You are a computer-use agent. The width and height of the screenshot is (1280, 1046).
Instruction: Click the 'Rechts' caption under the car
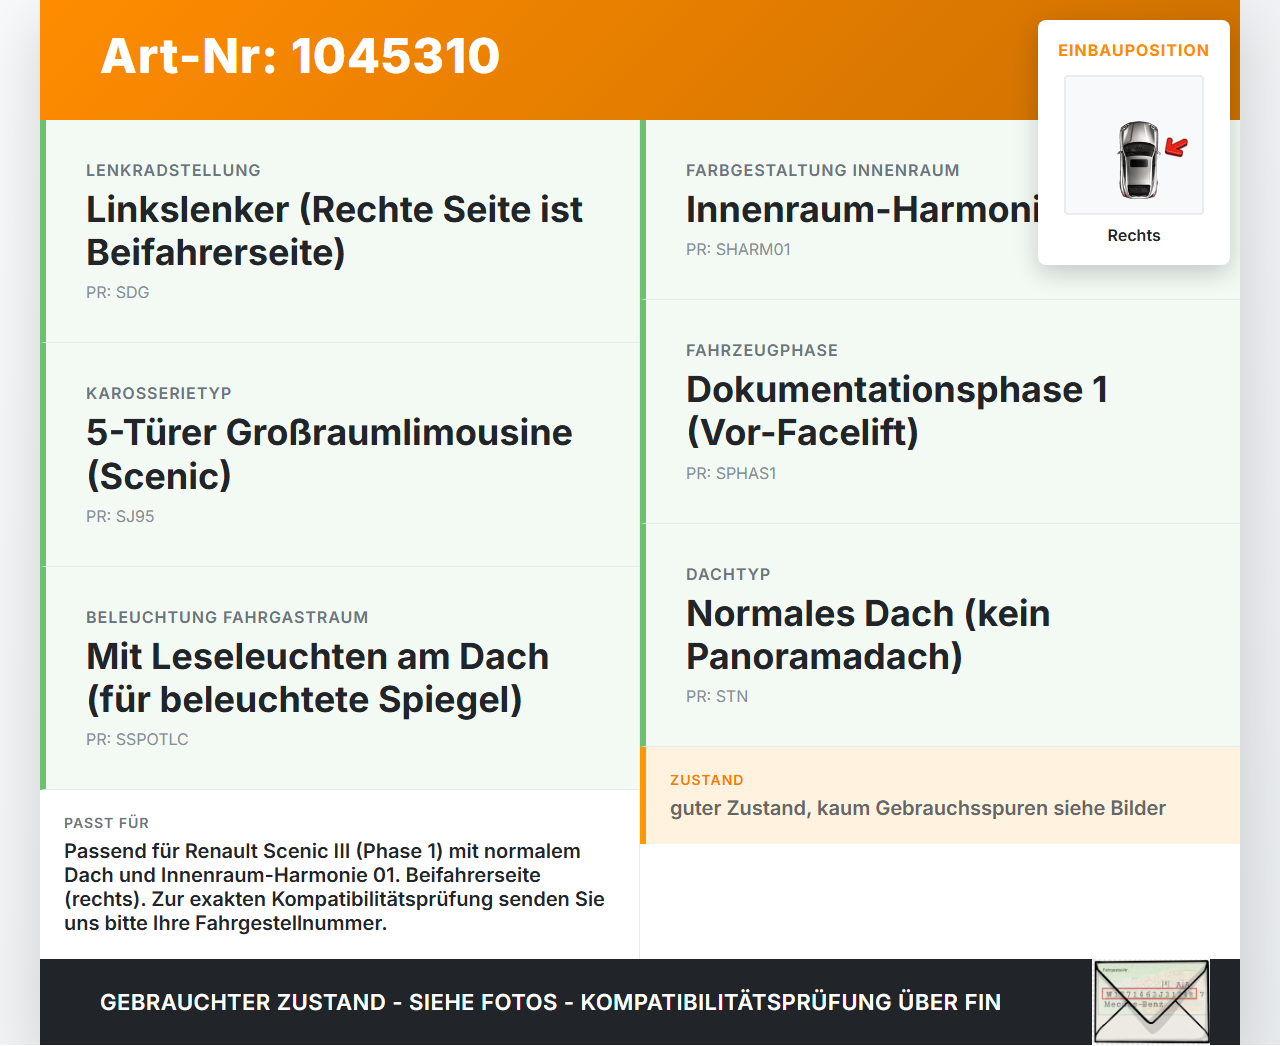click(x=1134, y=235)
